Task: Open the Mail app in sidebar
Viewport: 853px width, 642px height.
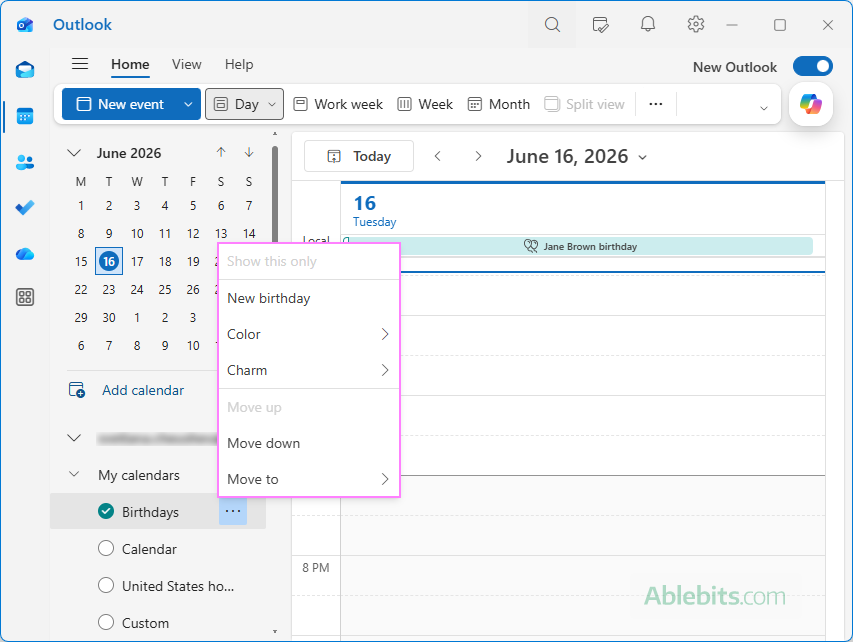Action: tap(25, 70)
